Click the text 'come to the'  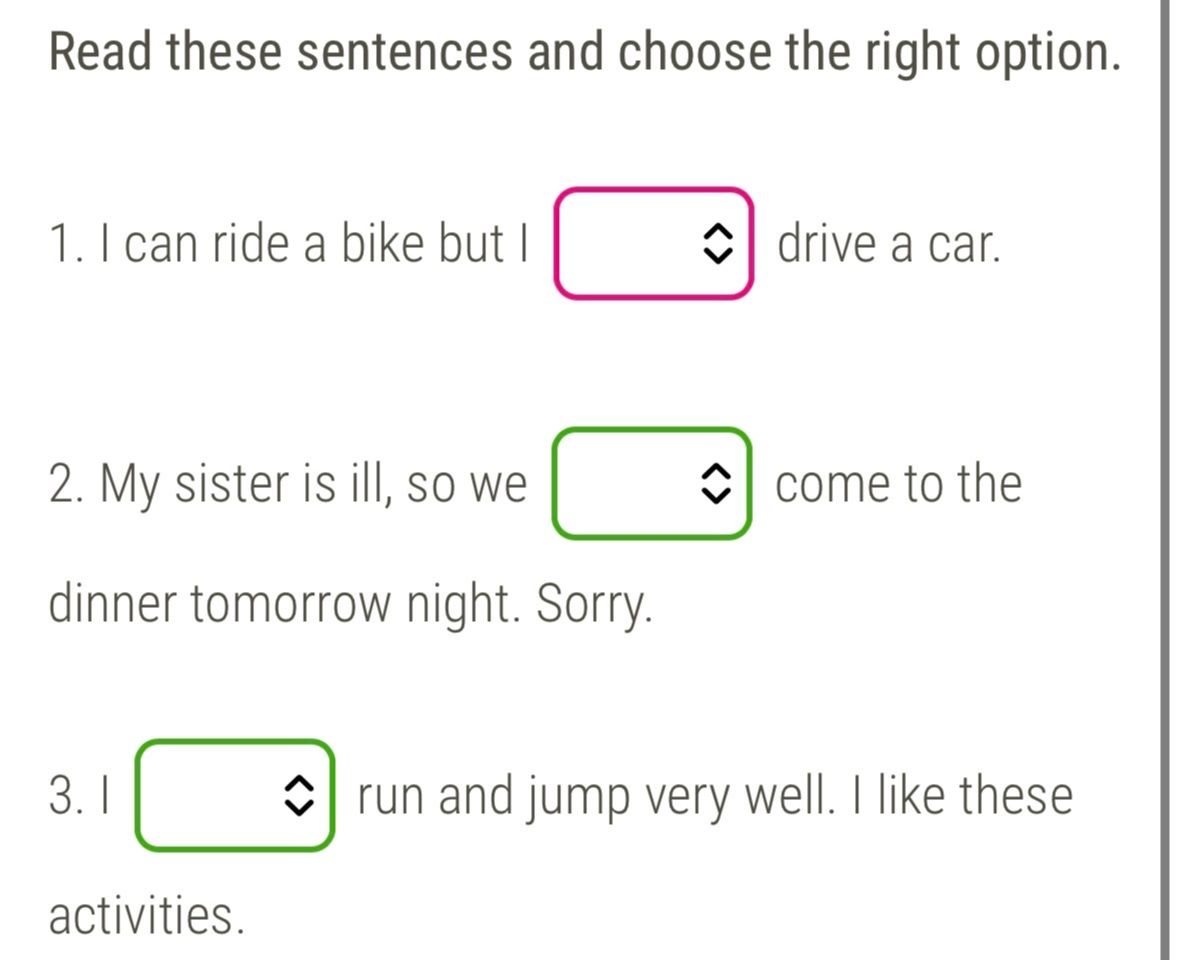899,484
